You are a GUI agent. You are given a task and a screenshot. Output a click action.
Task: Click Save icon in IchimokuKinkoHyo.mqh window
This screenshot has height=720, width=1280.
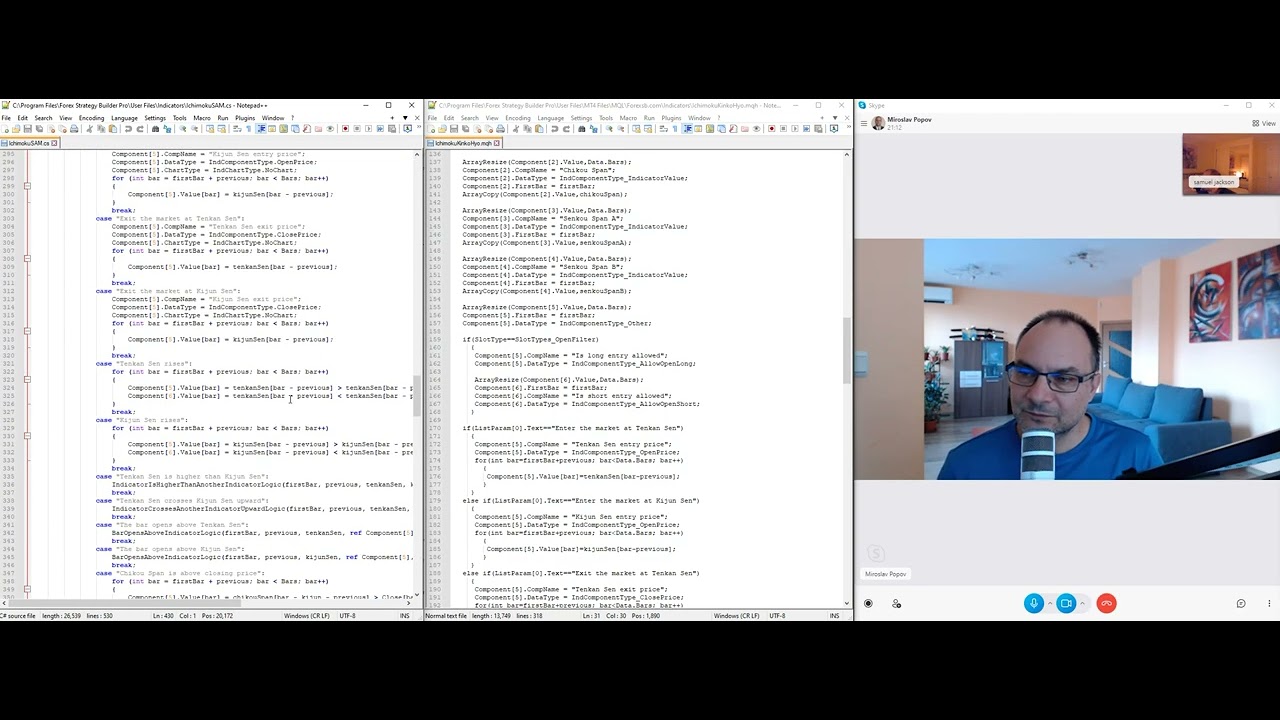pyautogui.click(x=454, y=129)
